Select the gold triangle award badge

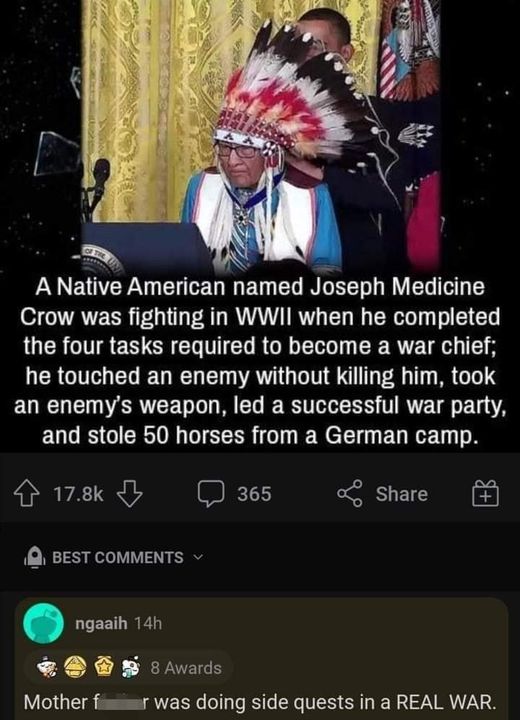pos(75,668)
